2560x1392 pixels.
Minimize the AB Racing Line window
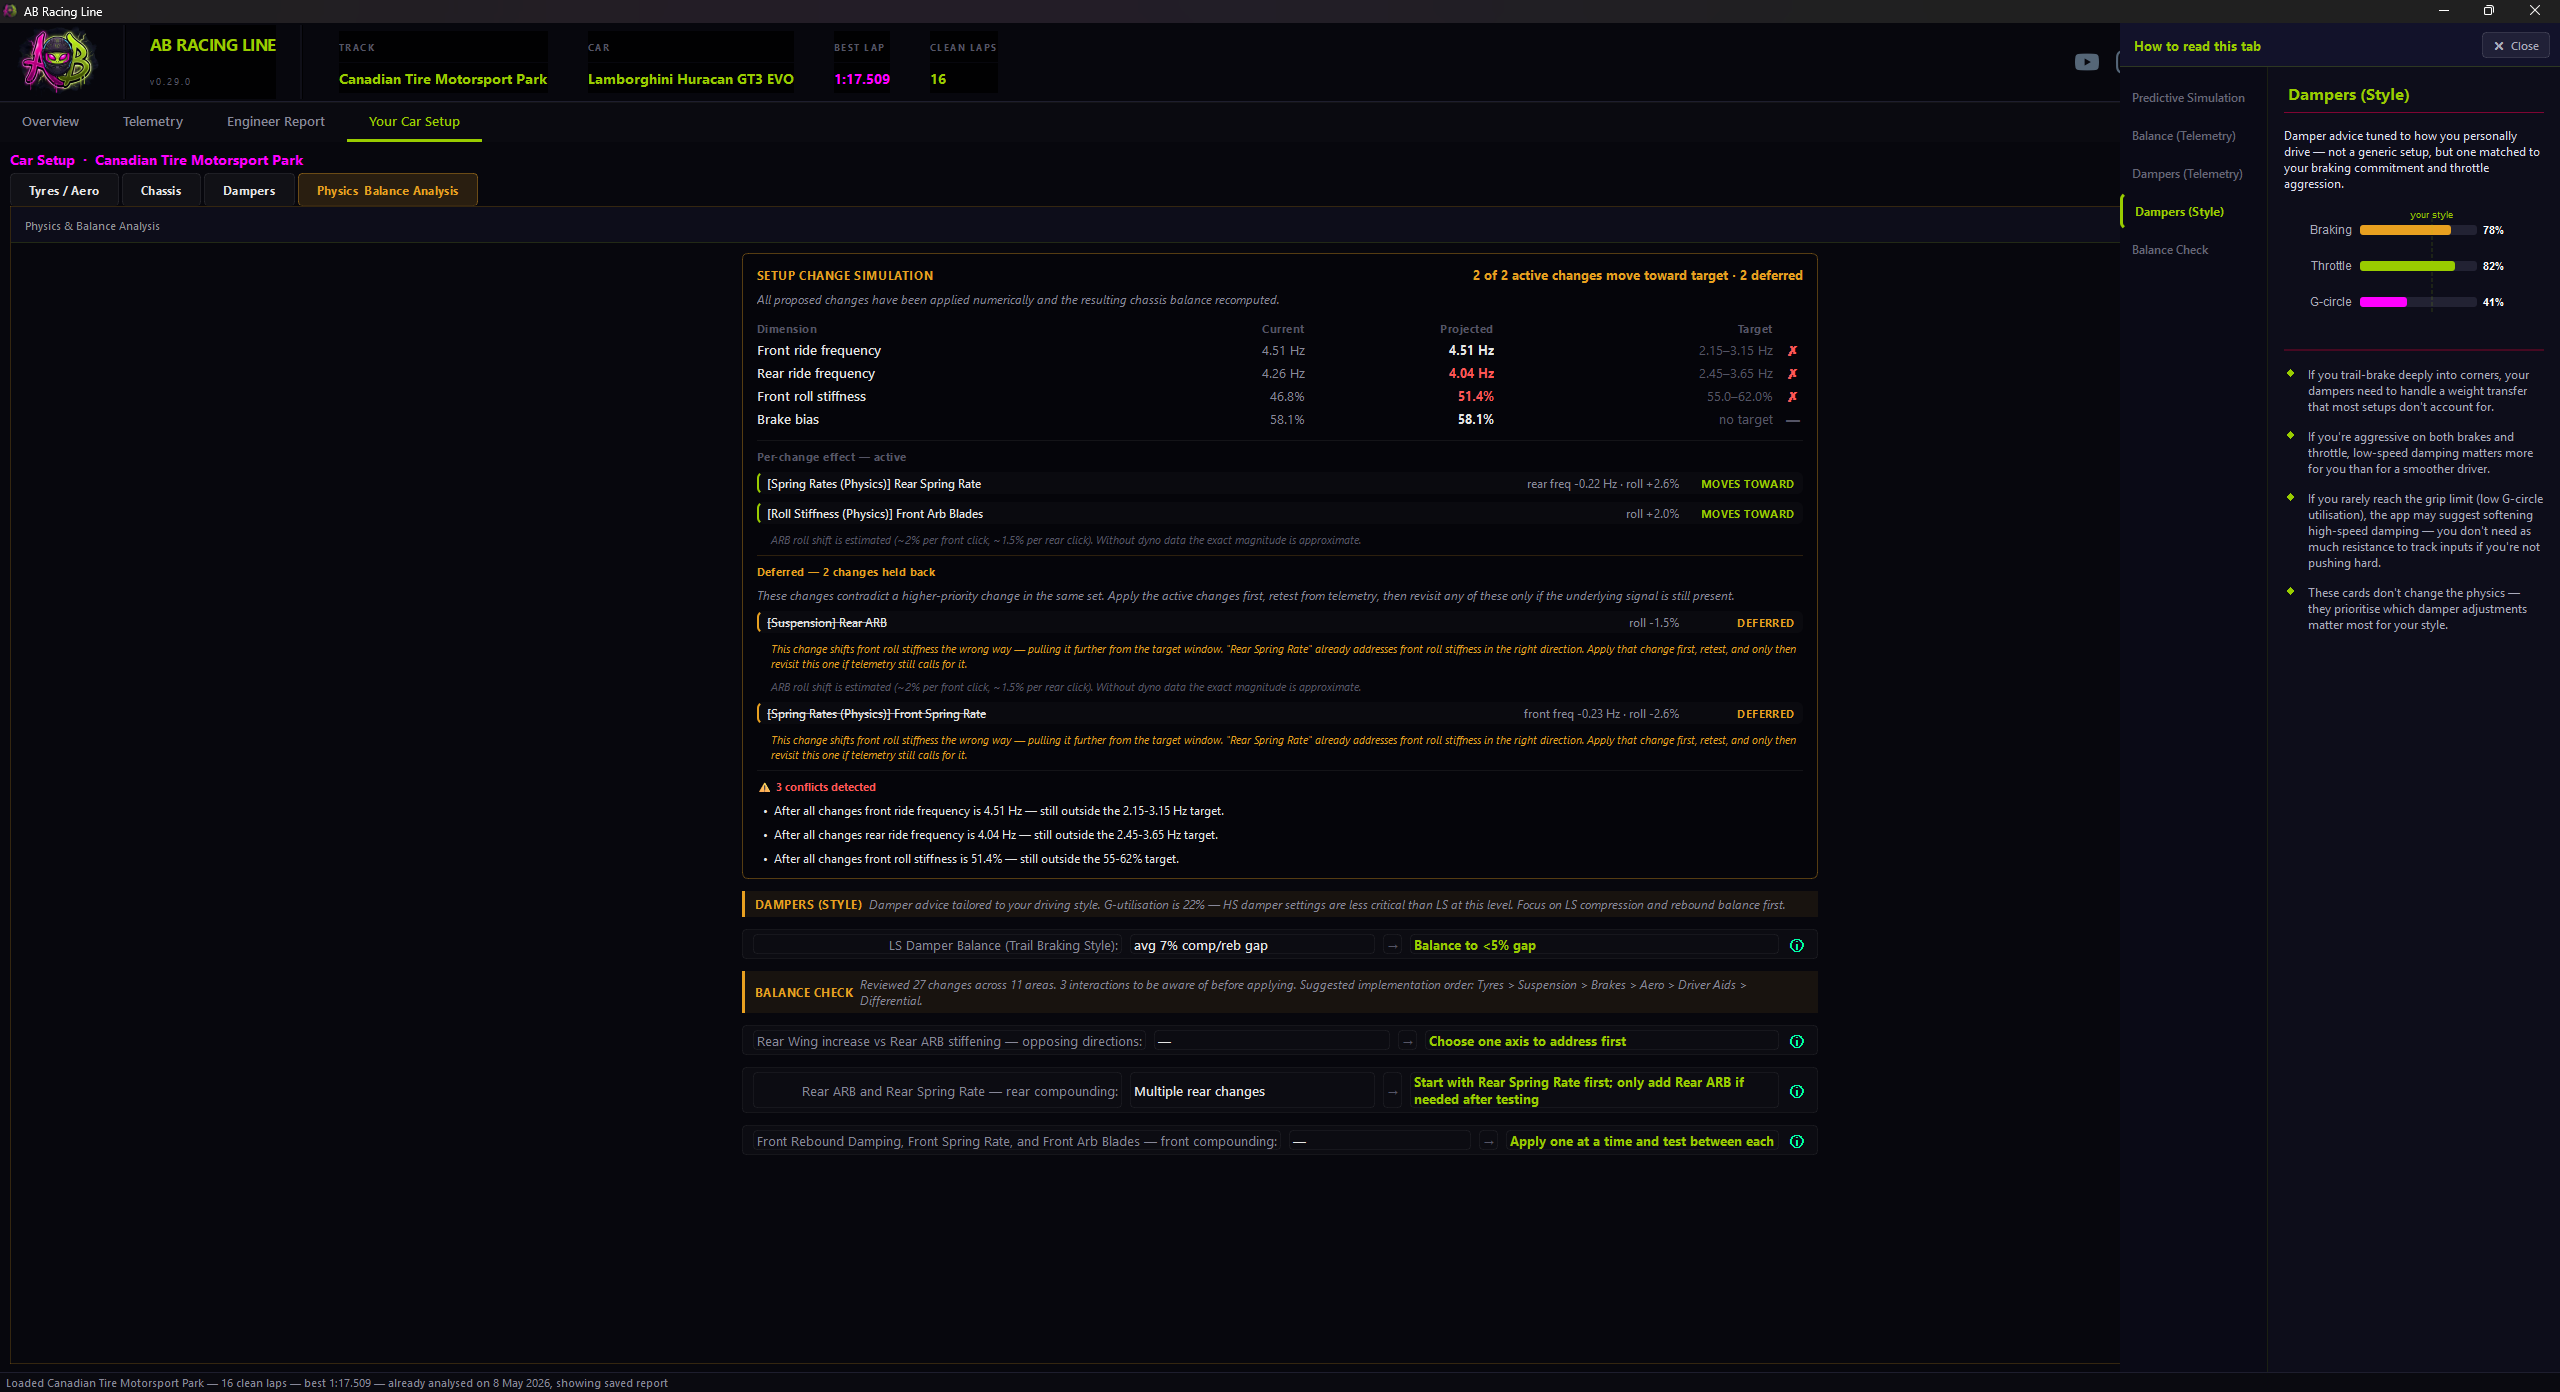tap(2443, 11)
